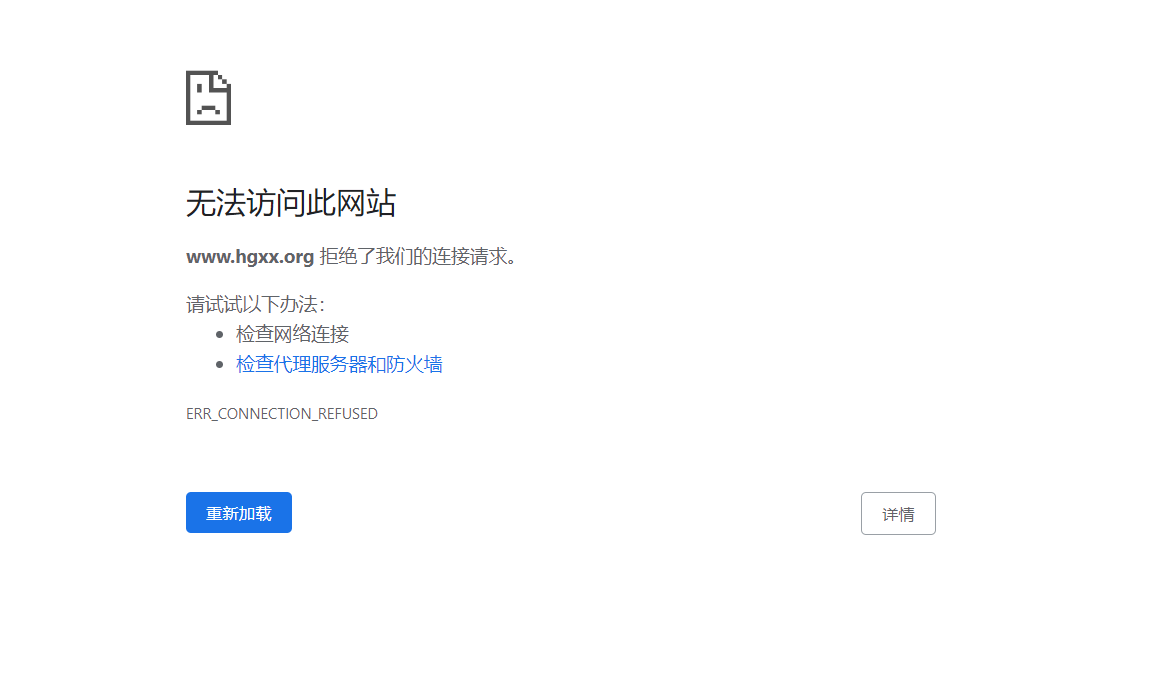Click the 检查网络连接 suggestion text

coord(292,335)
